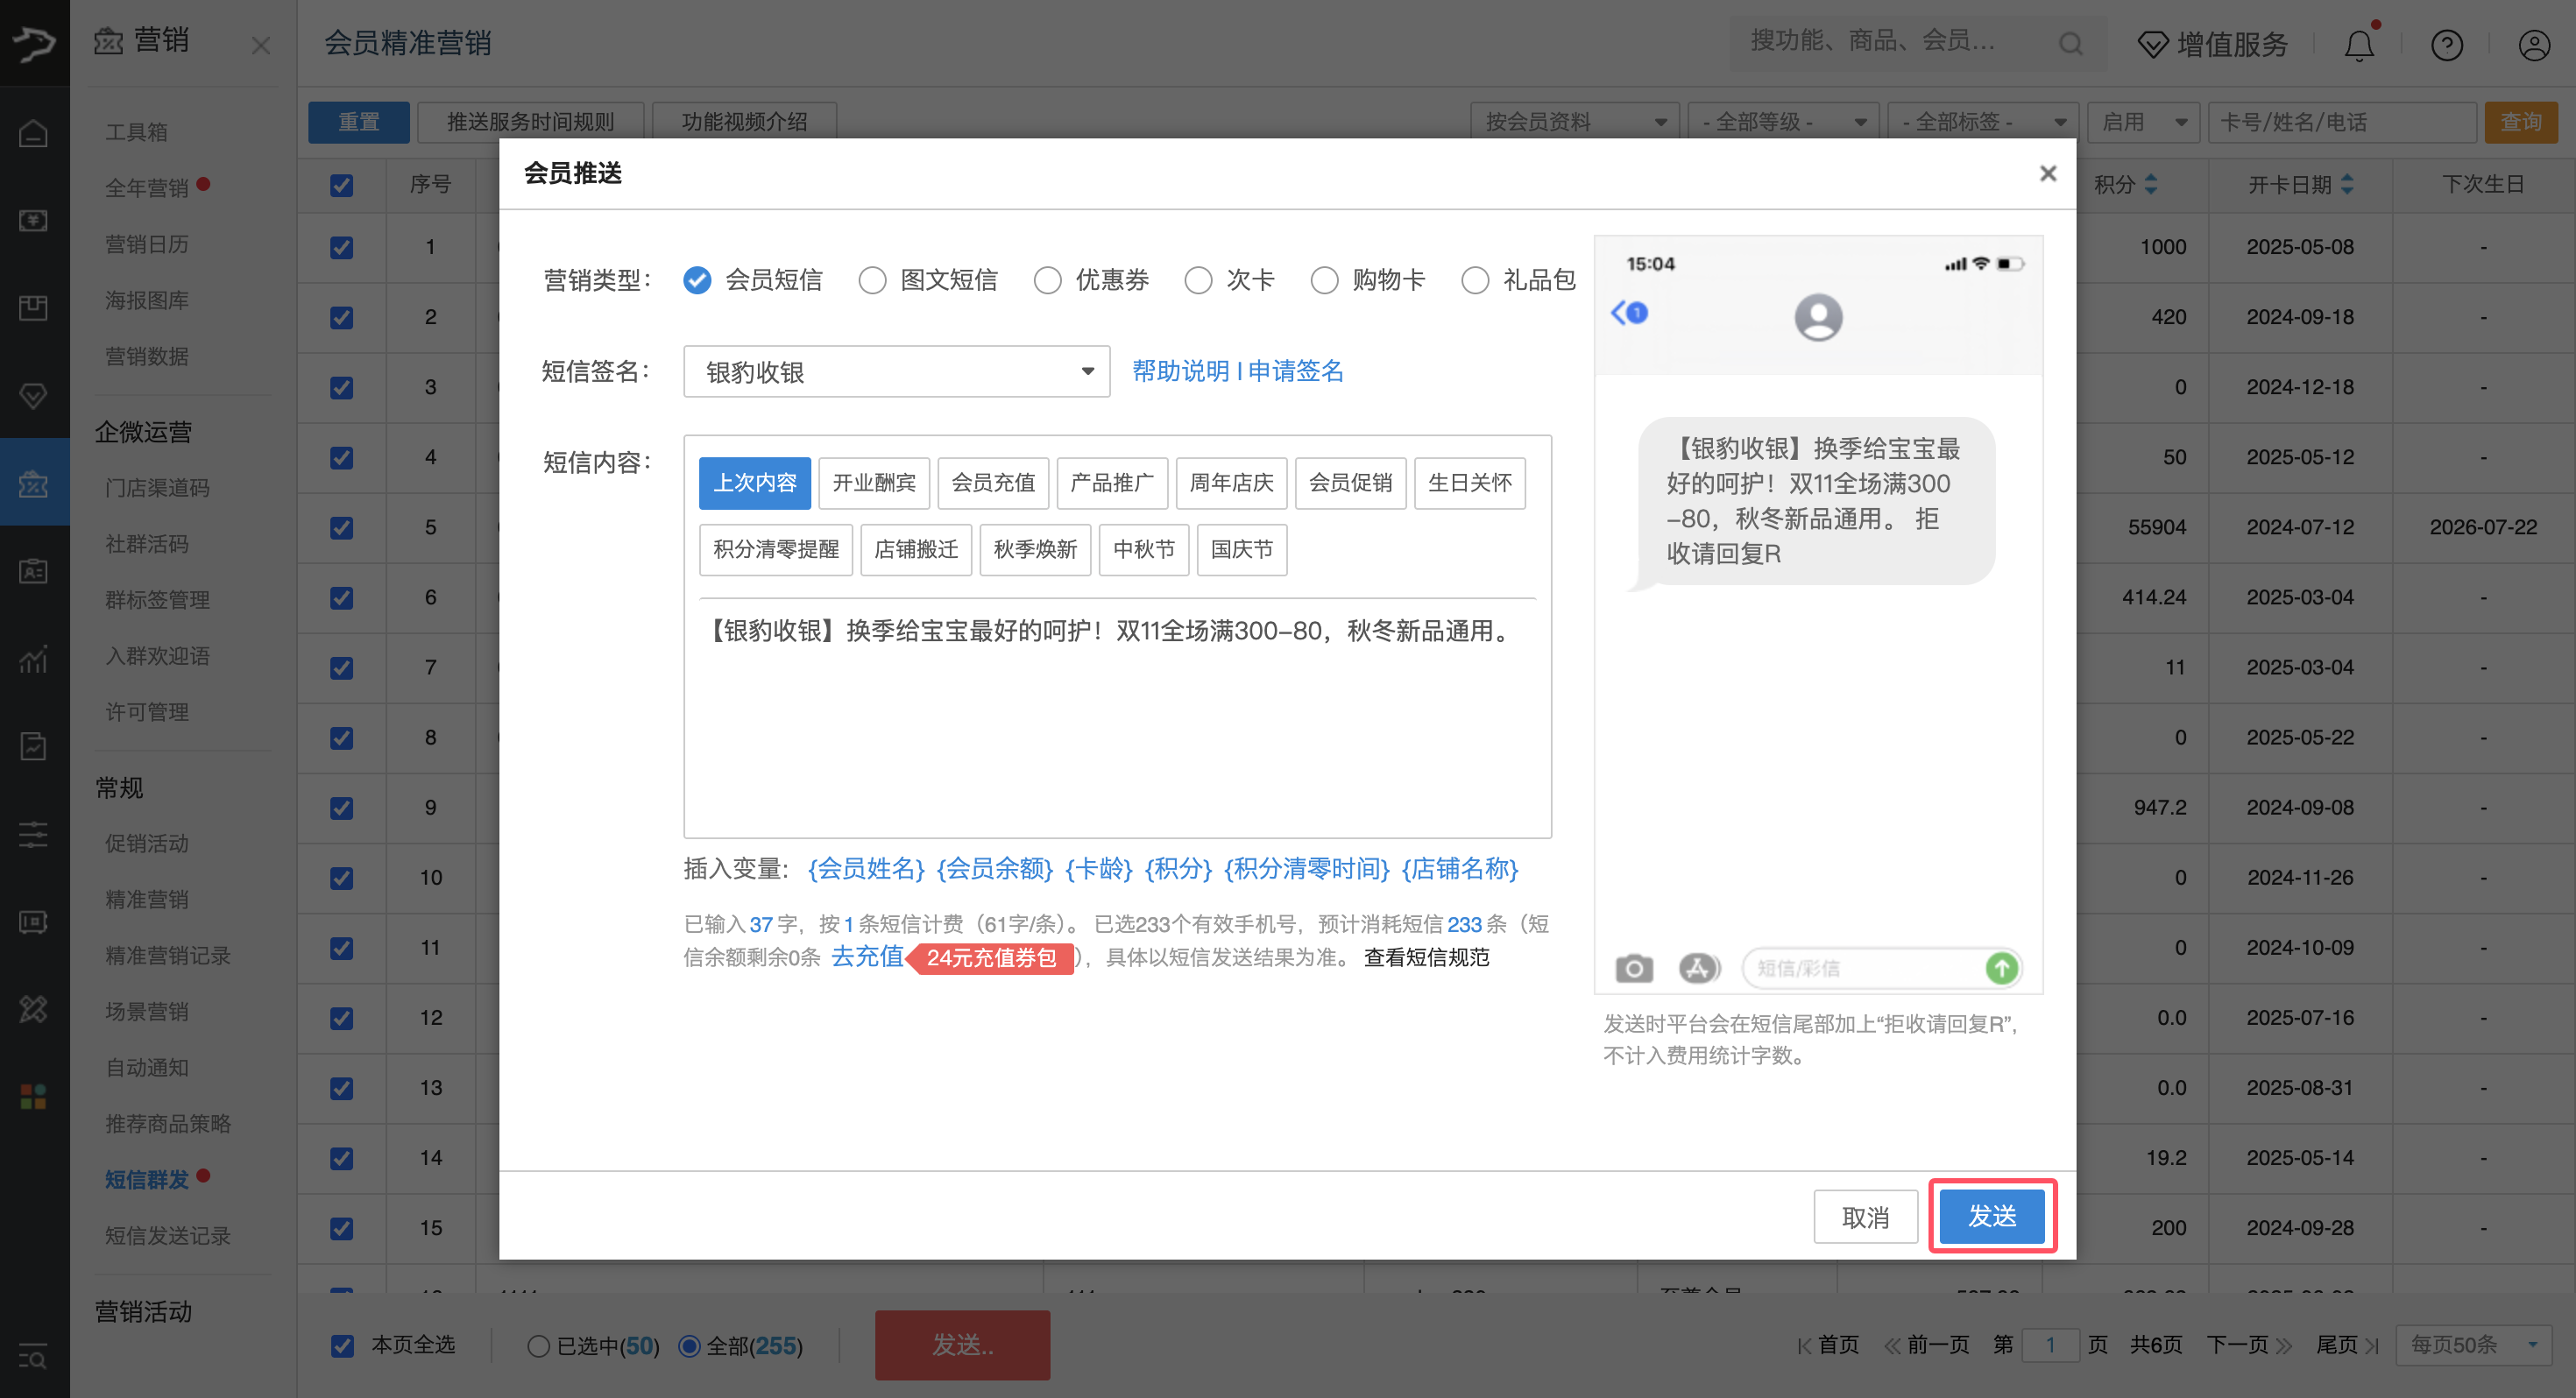Choose the 生日关怀 template tab
2576x1398 pixels.
1469,483
